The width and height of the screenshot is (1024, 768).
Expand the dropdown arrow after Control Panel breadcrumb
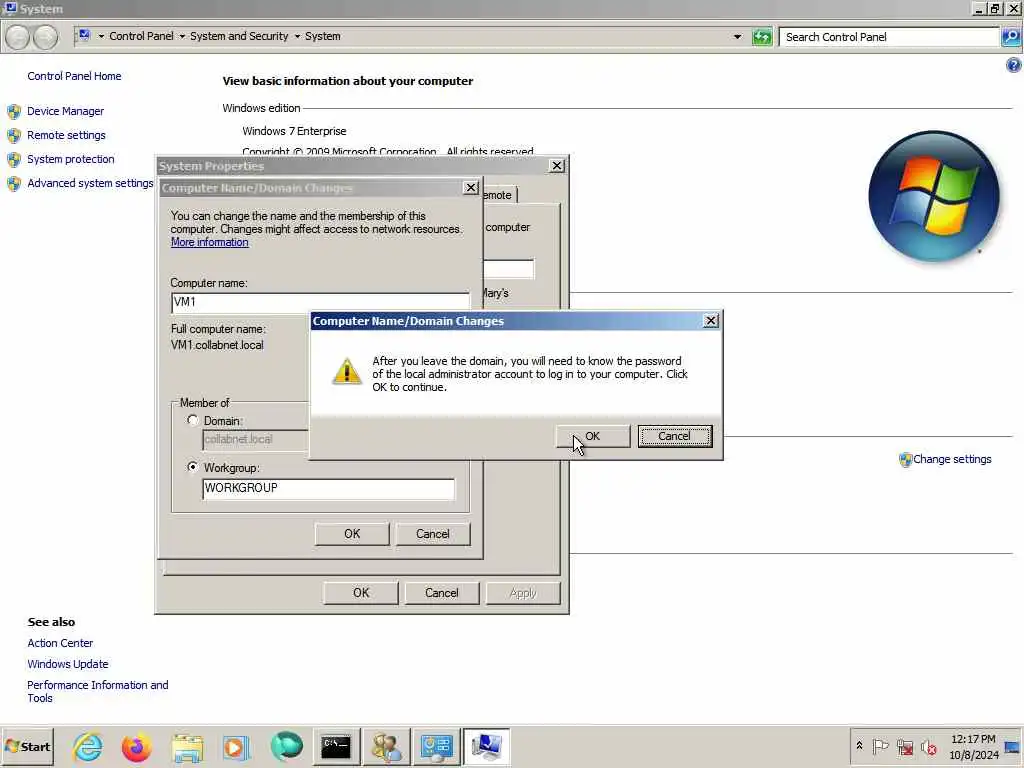click(x=182, y=37)
